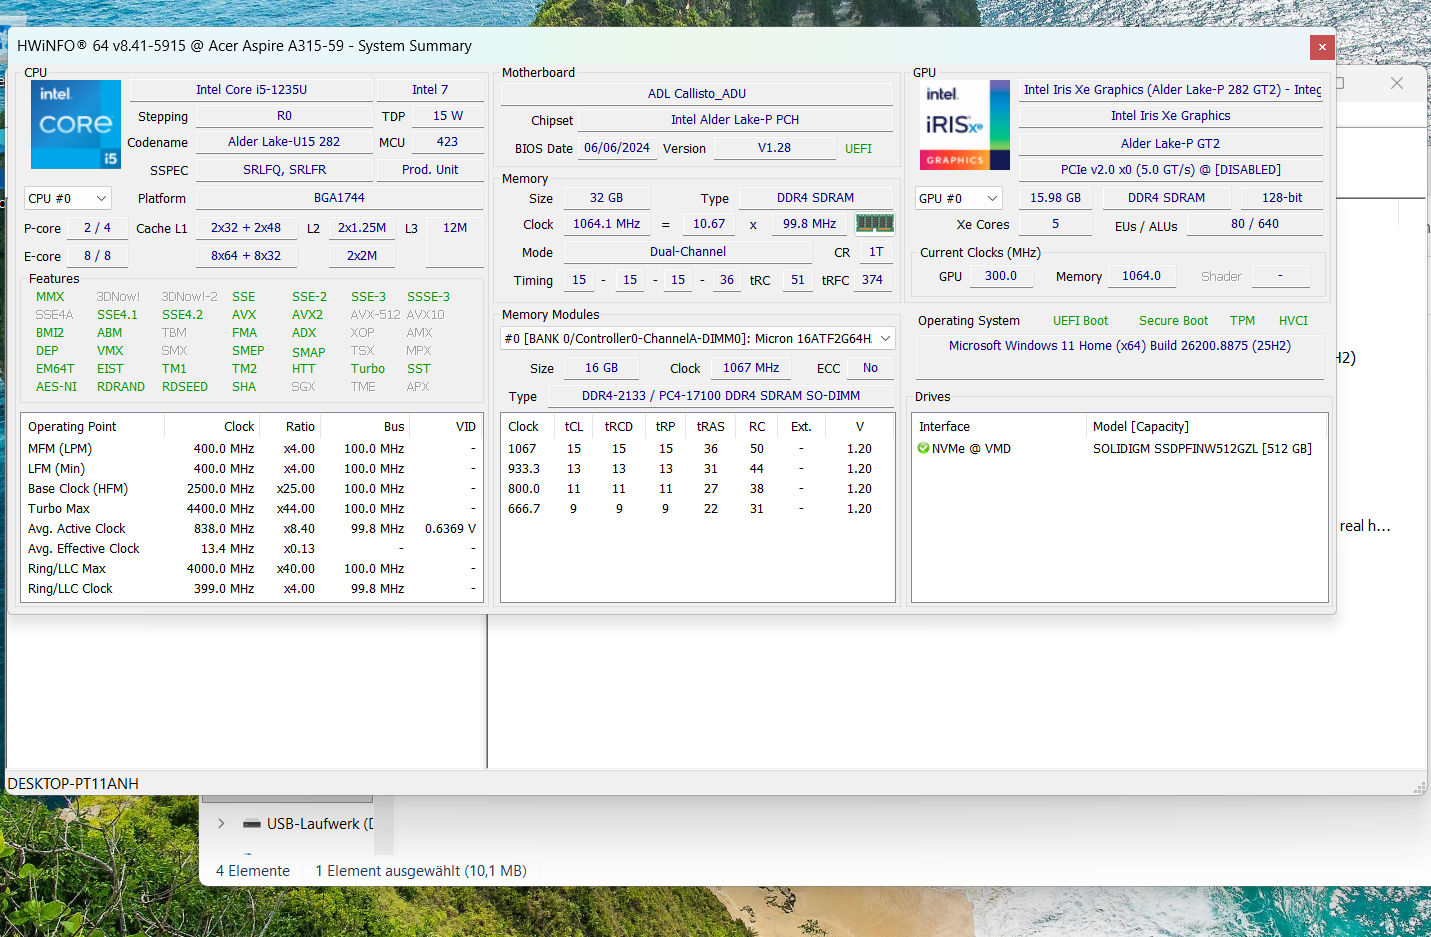The width and height of the screenshot is (1431, 937).
Task: Click the VID column header
Action: pos(446,427)
